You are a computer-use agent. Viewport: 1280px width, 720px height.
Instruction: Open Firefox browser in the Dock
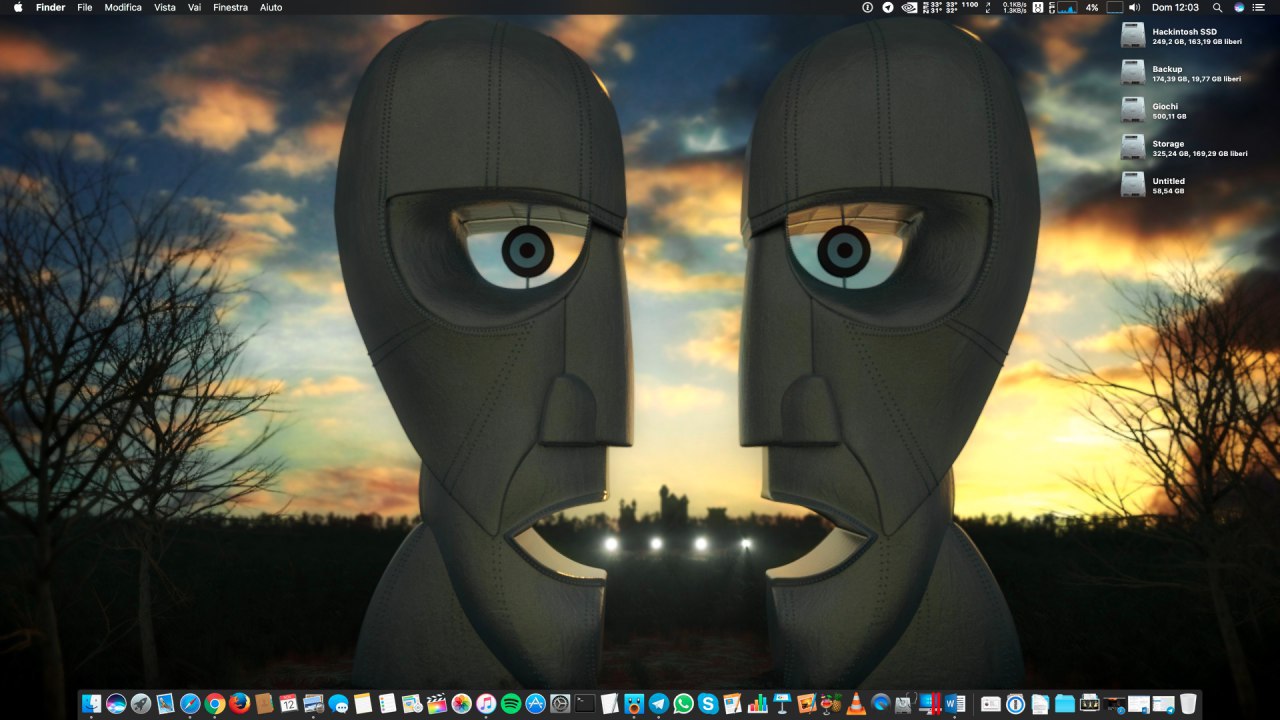click(x=239, y=704)
